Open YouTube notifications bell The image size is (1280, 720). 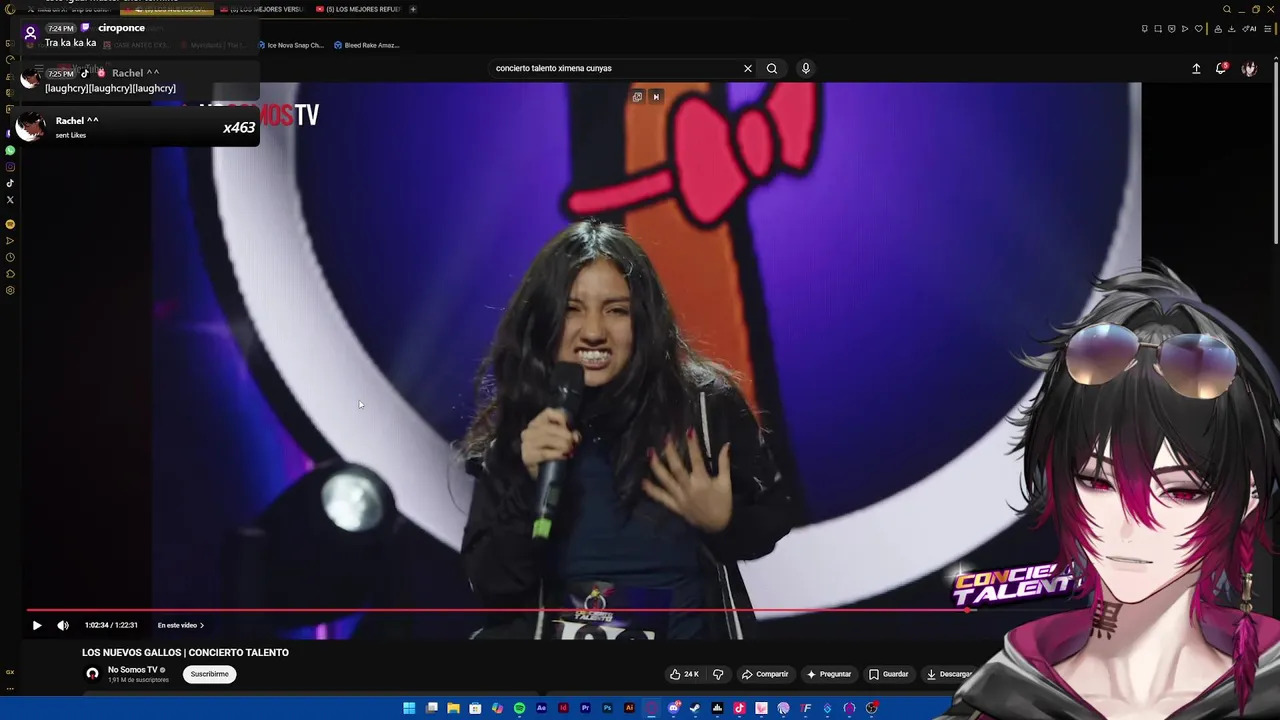pos(1221,68)
